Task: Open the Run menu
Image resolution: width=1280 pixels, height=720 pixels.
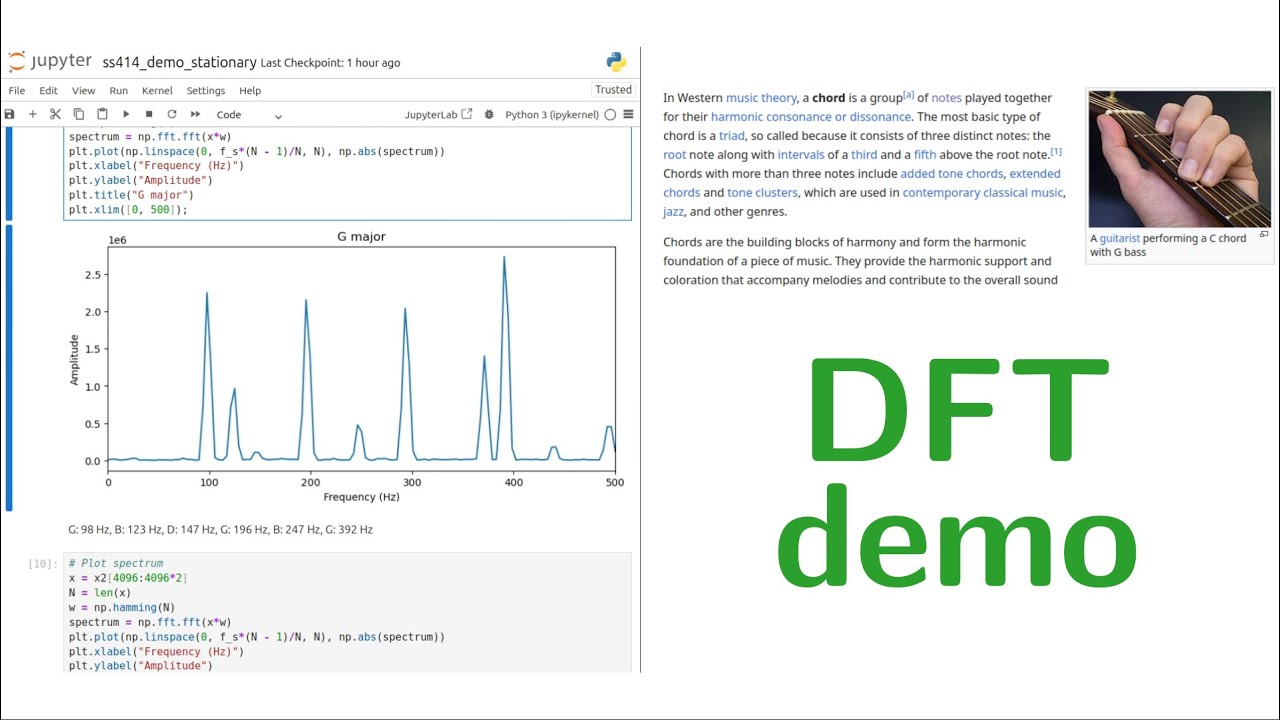Action: [118, 90]
